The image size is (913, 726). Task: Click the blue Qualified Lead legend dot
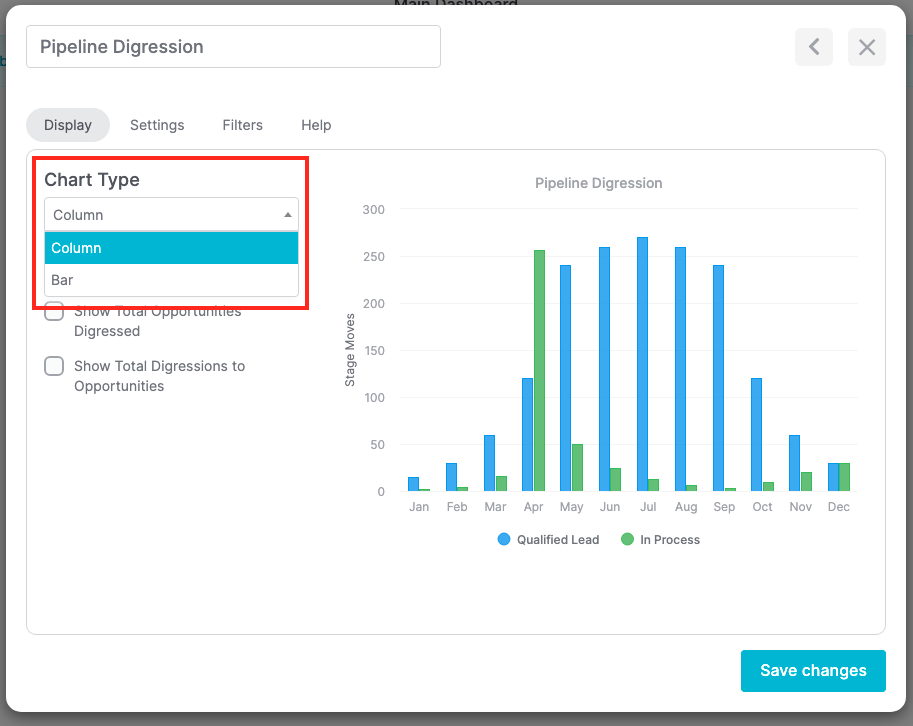[x=503, y=539]
